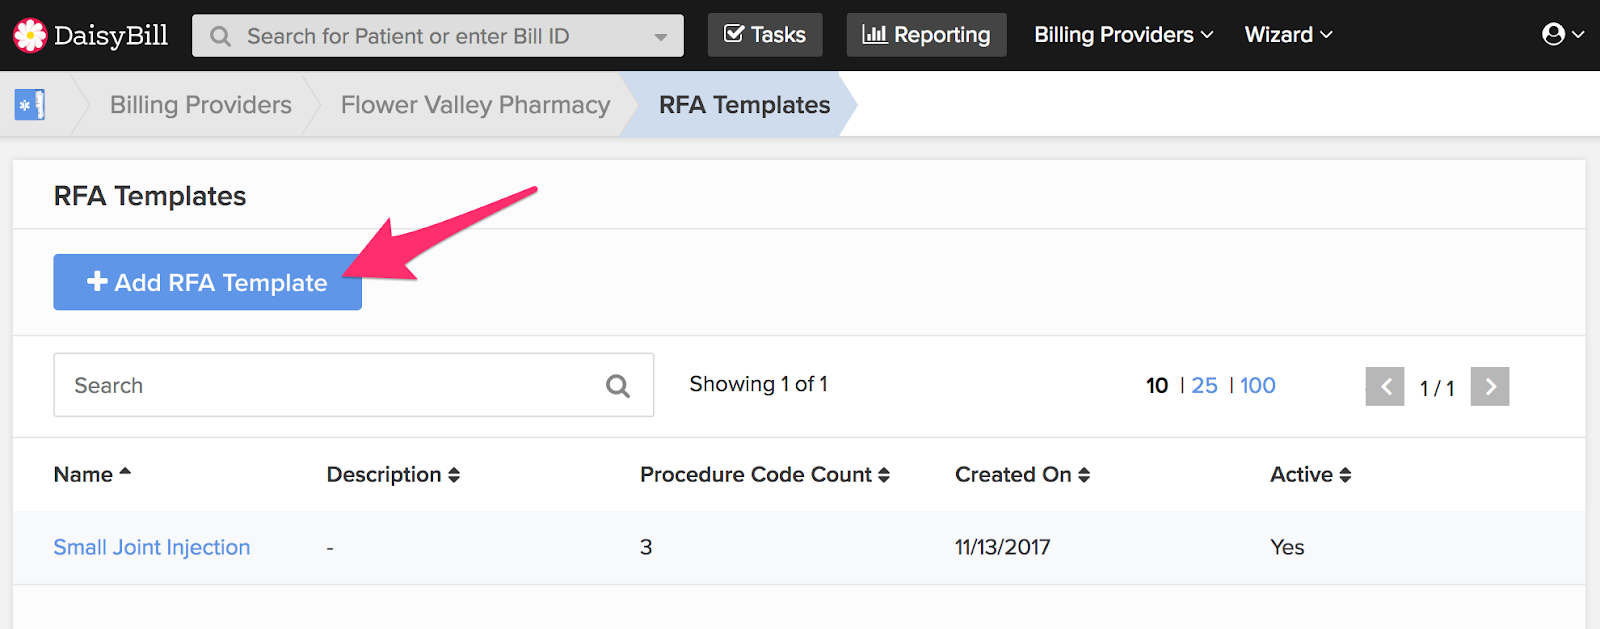Screen dimensions: 1600x629
Task: Click Add RFA Template button
Action: pos(207,282)
